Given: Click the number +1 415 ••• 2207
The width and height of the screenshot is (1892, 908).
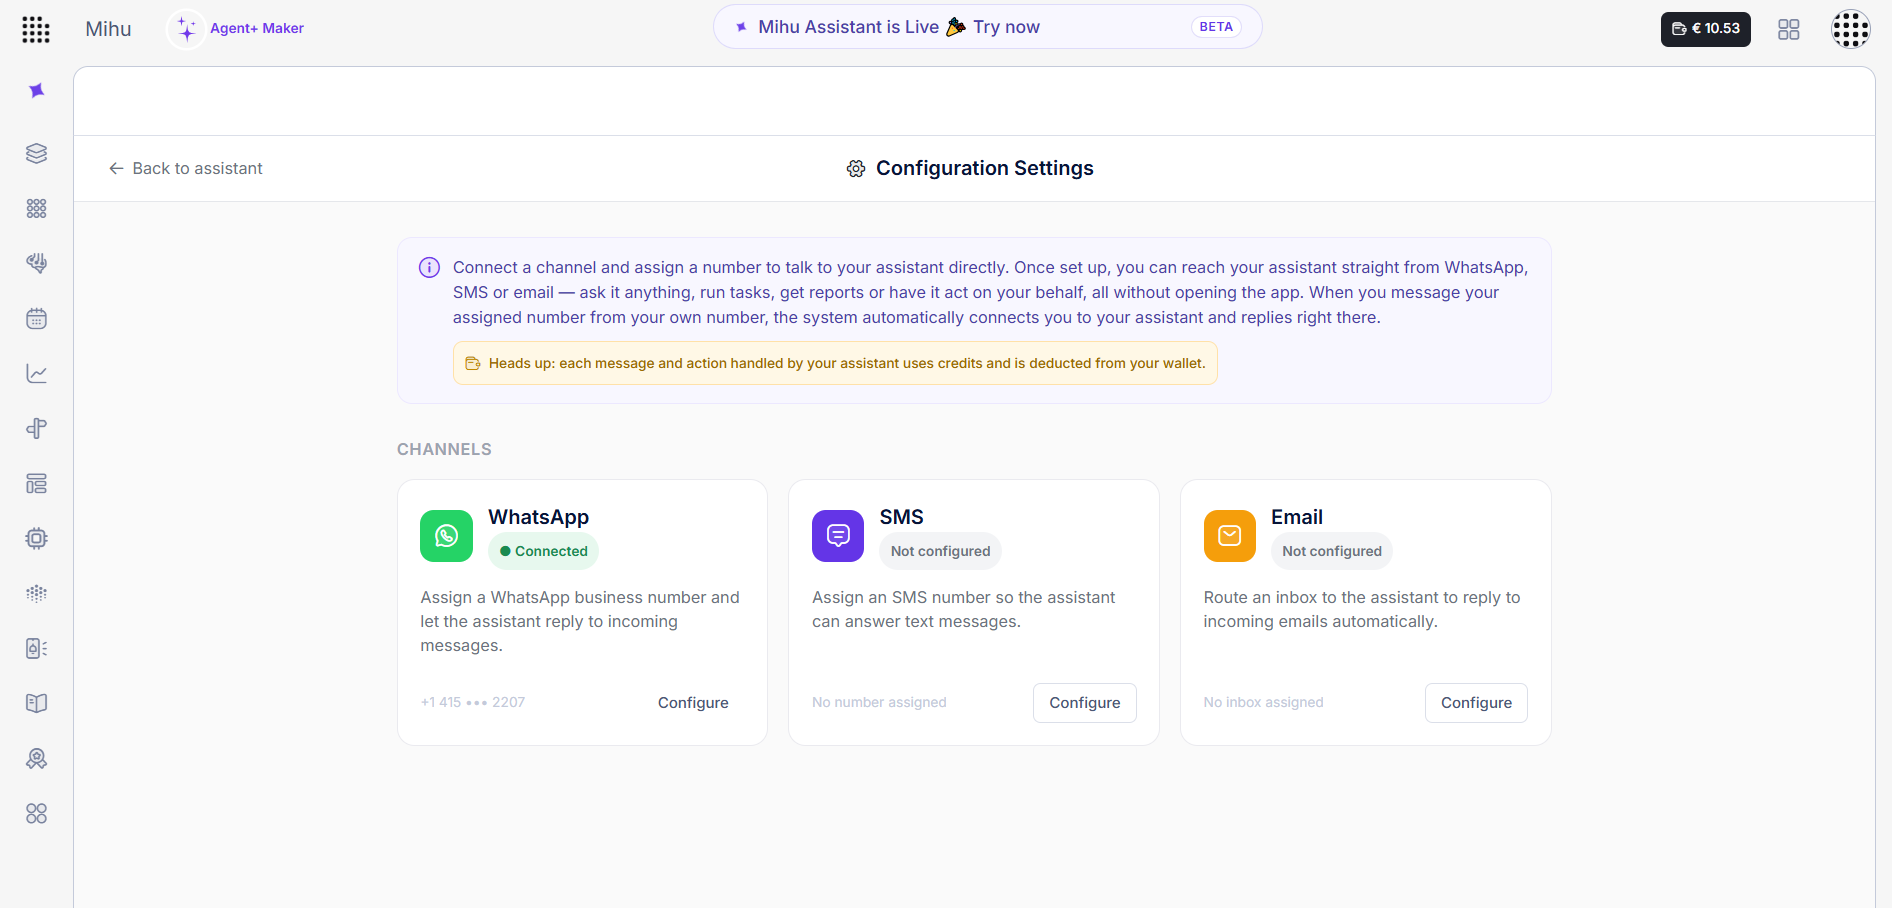Looking at the screenshot, I should (x=473, y=702).
